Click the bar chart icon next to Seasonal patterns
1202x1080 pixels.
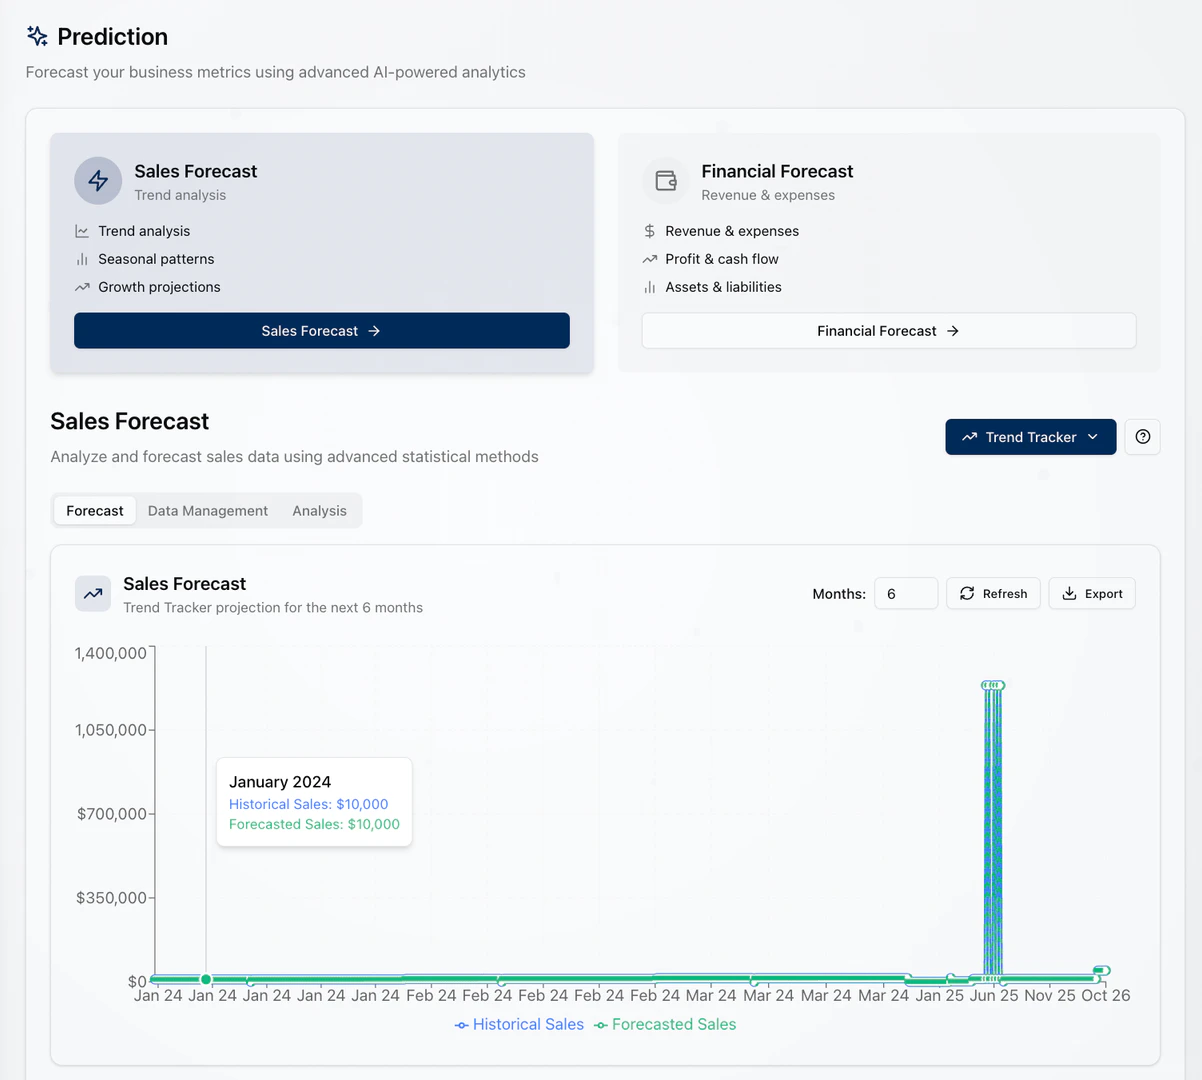(x=82, y=259)
